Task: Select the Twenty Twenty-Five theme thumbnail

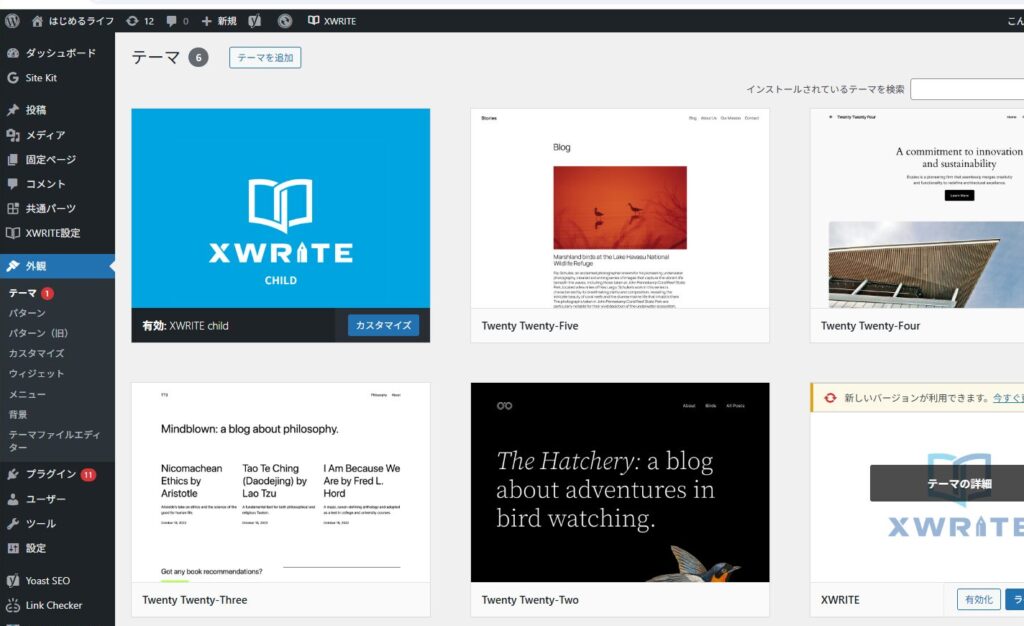Action: pos(619,208)
